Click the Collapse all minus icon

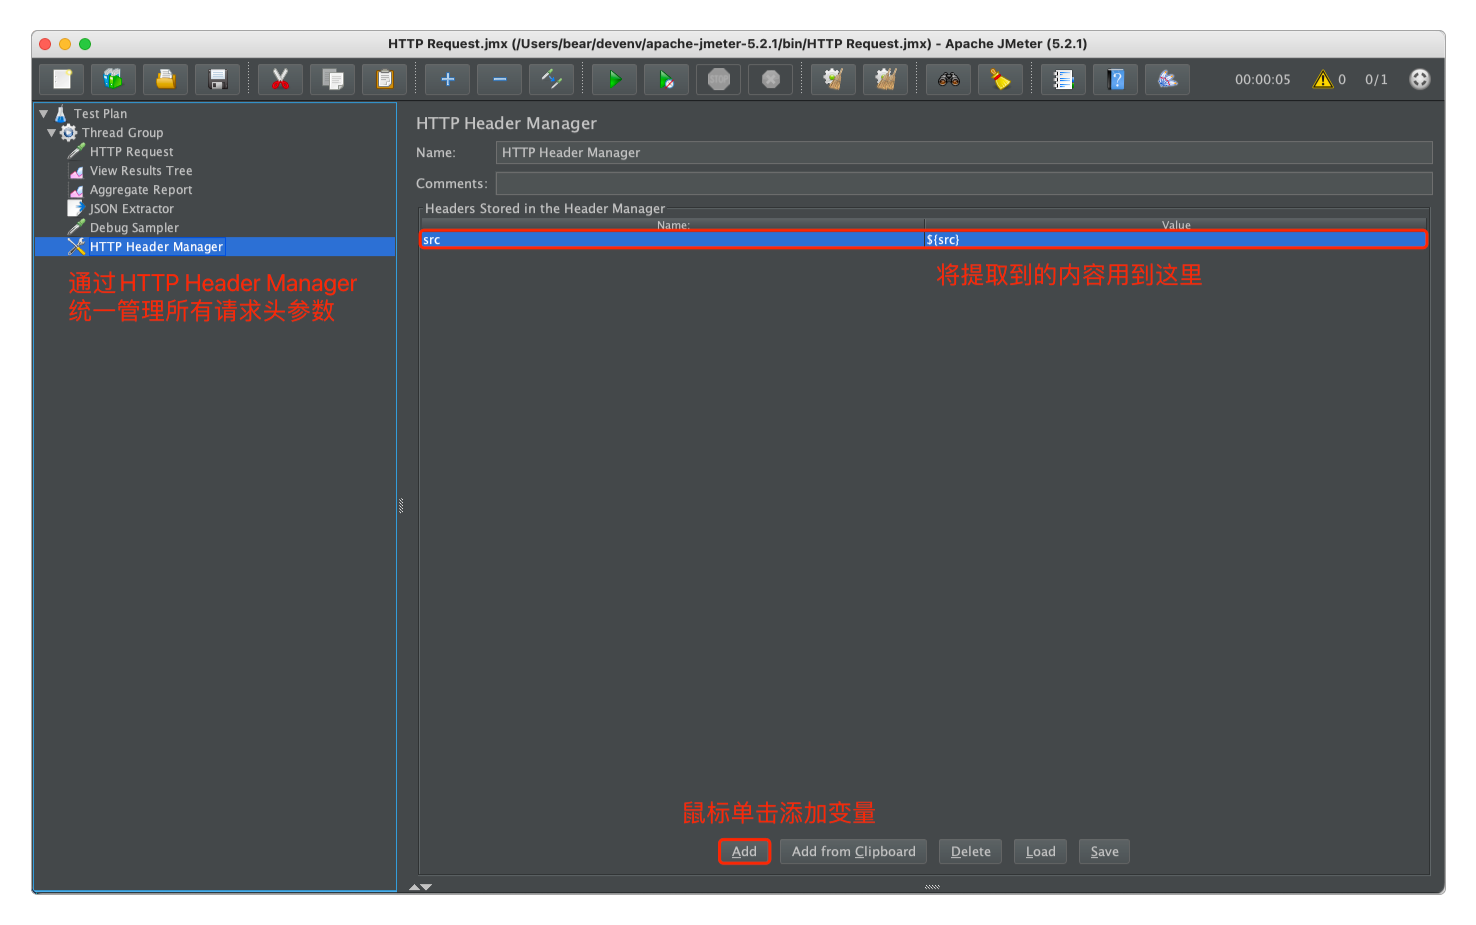pyautogui.click(x=500, y=79)
